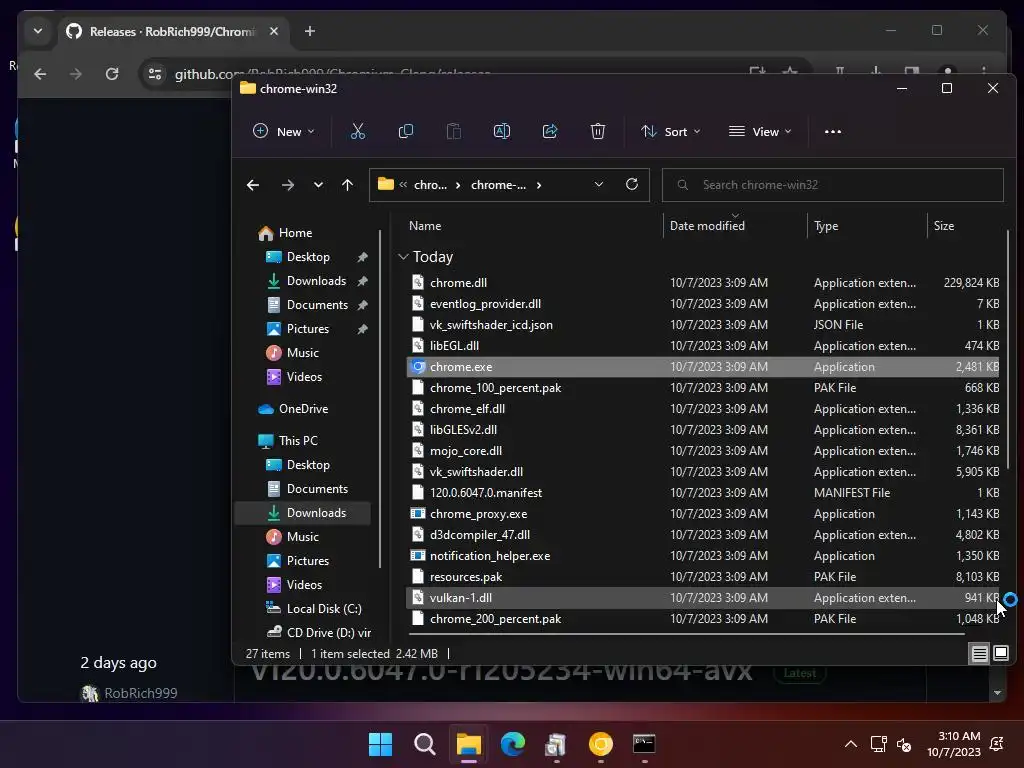Select 120.0.6047.0.manifest file
Screen dimensions: 1024x768
[x=702, y=493]
